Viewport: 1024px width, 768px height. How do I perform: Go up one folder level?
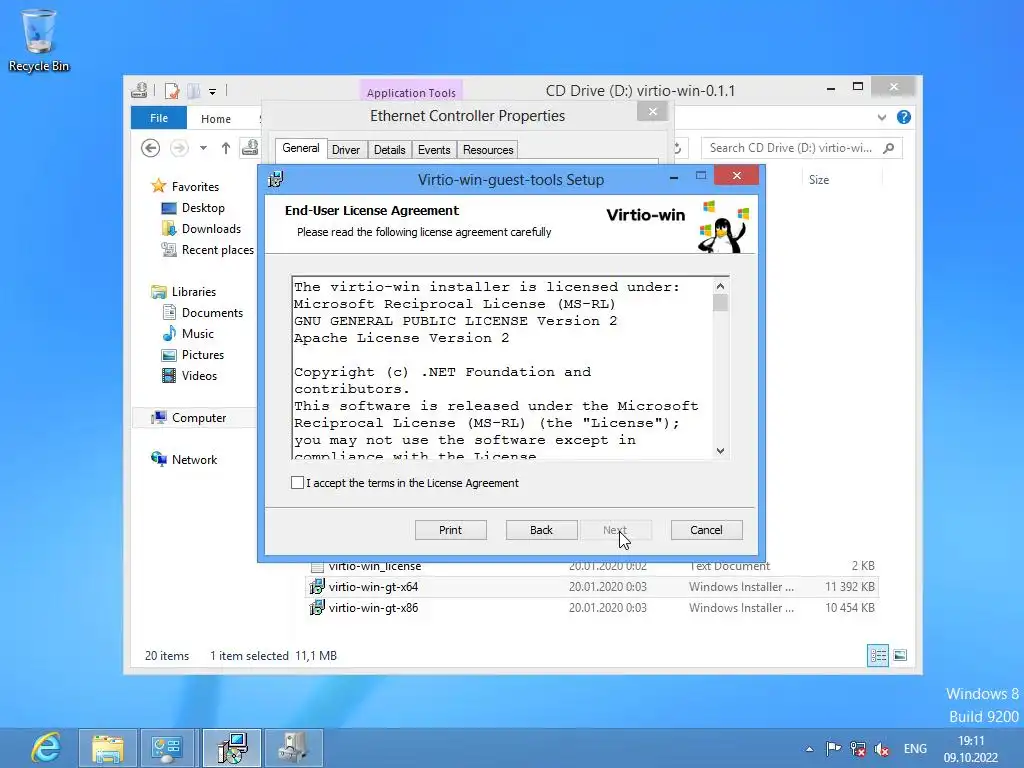226,148
